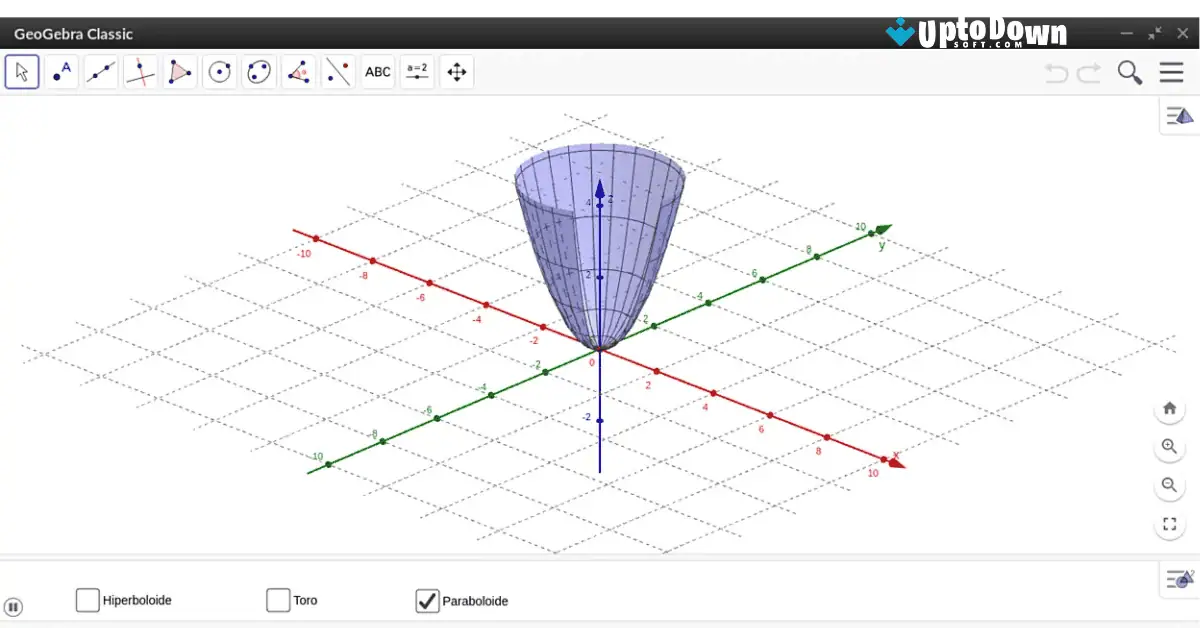Screen dimensions: 1200x628
Task: Open the search function
Action: tap(1129, 72)
